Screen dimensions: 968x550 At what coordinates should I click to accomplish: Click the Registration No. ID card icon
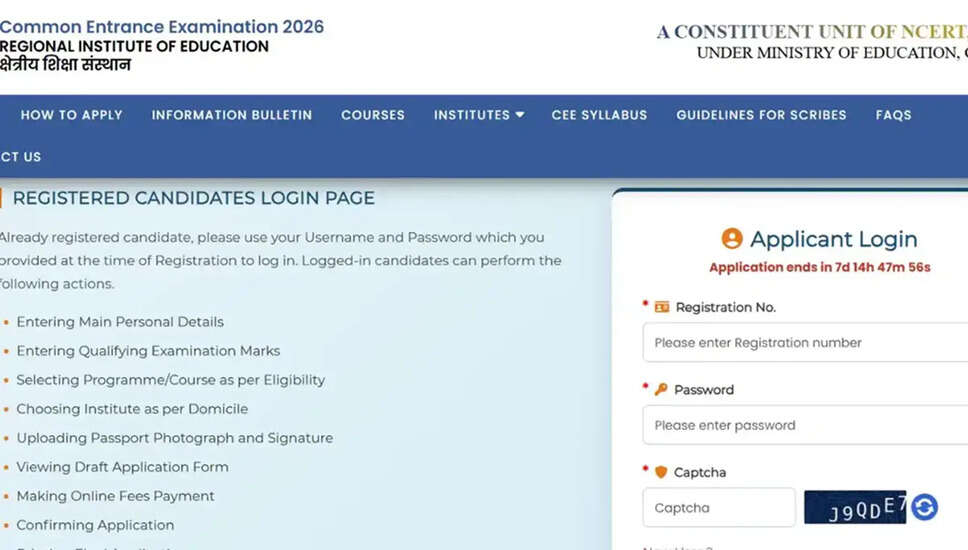pyautogui.click(x=662, y=307)
